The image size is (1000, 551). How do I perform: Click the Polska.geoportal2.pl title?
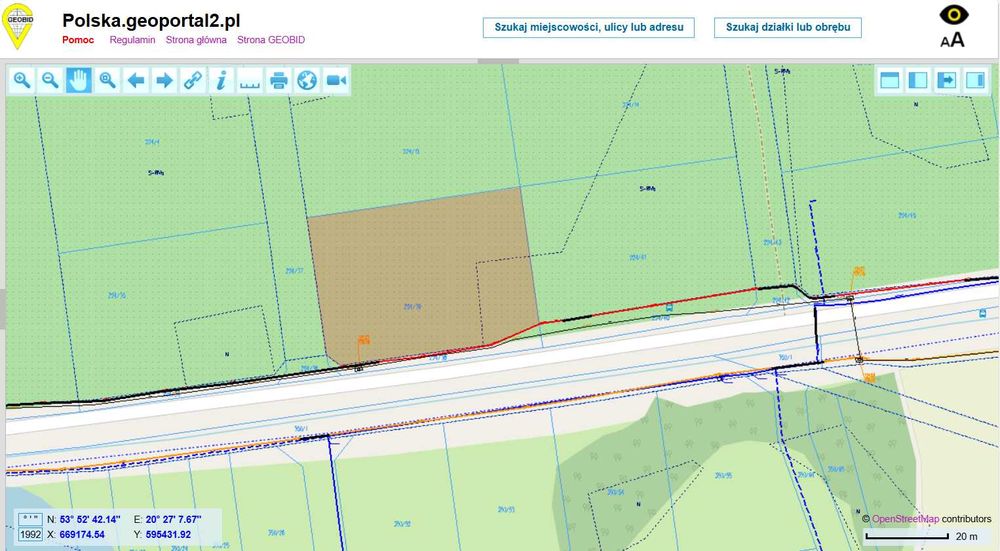click(151, 20)
